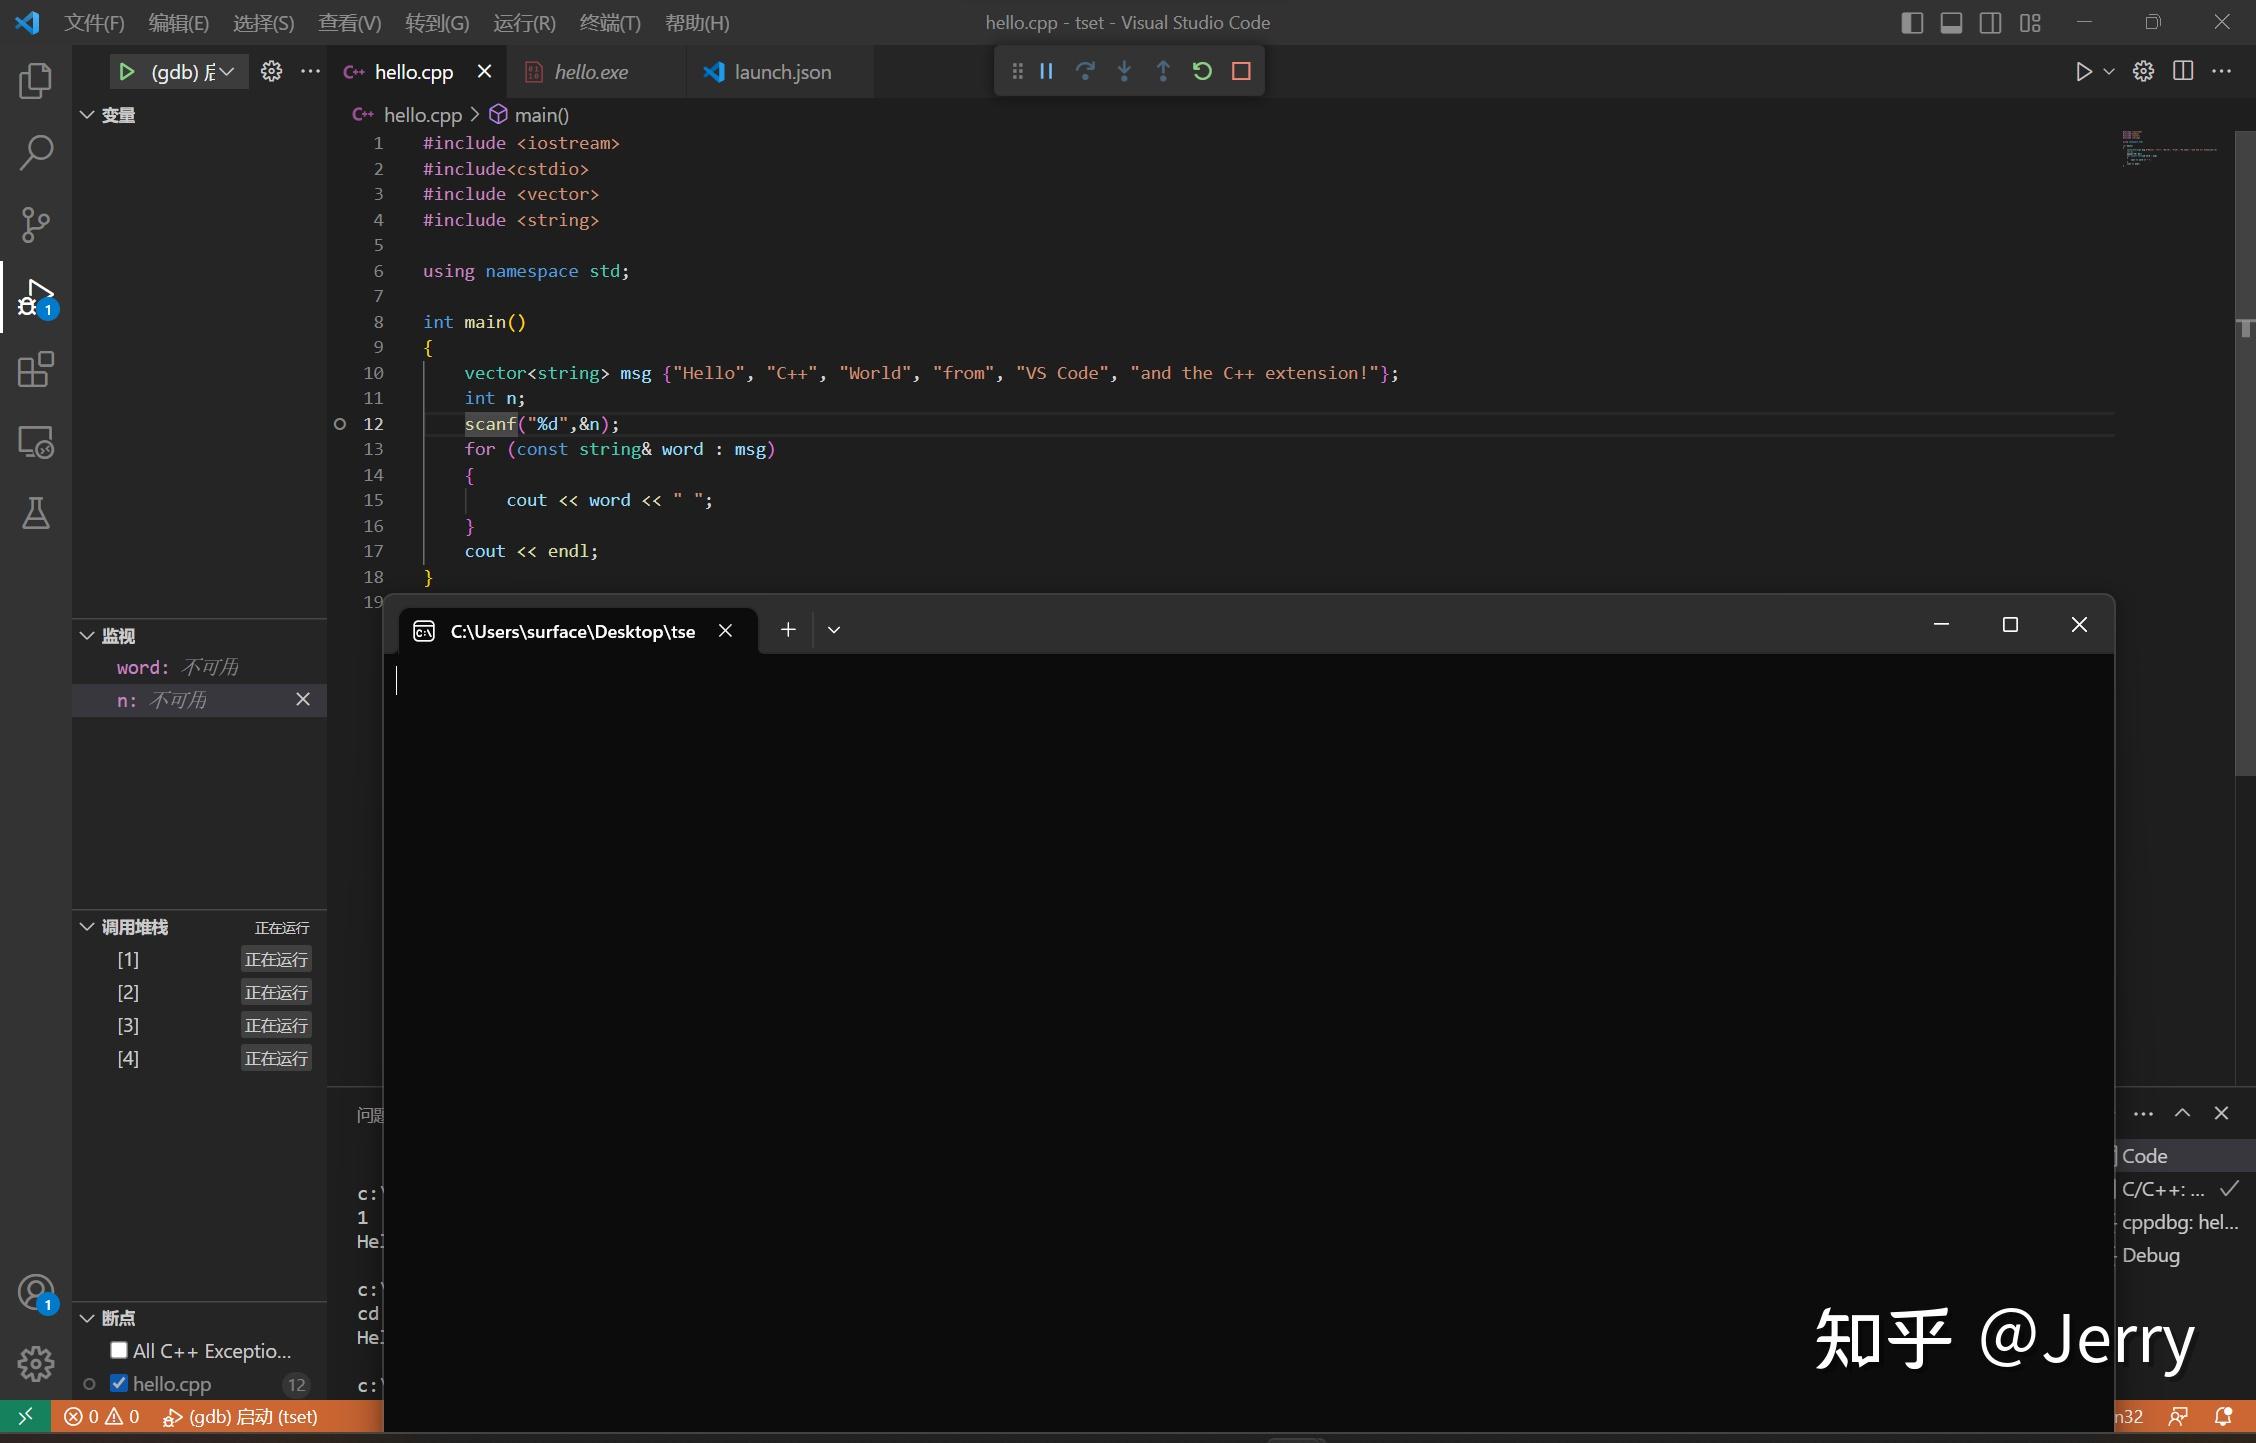Toggle All C++ Exceptions breakpoint checkbox
The image size is (2256, 1443).
click(x=119, y=1350)
